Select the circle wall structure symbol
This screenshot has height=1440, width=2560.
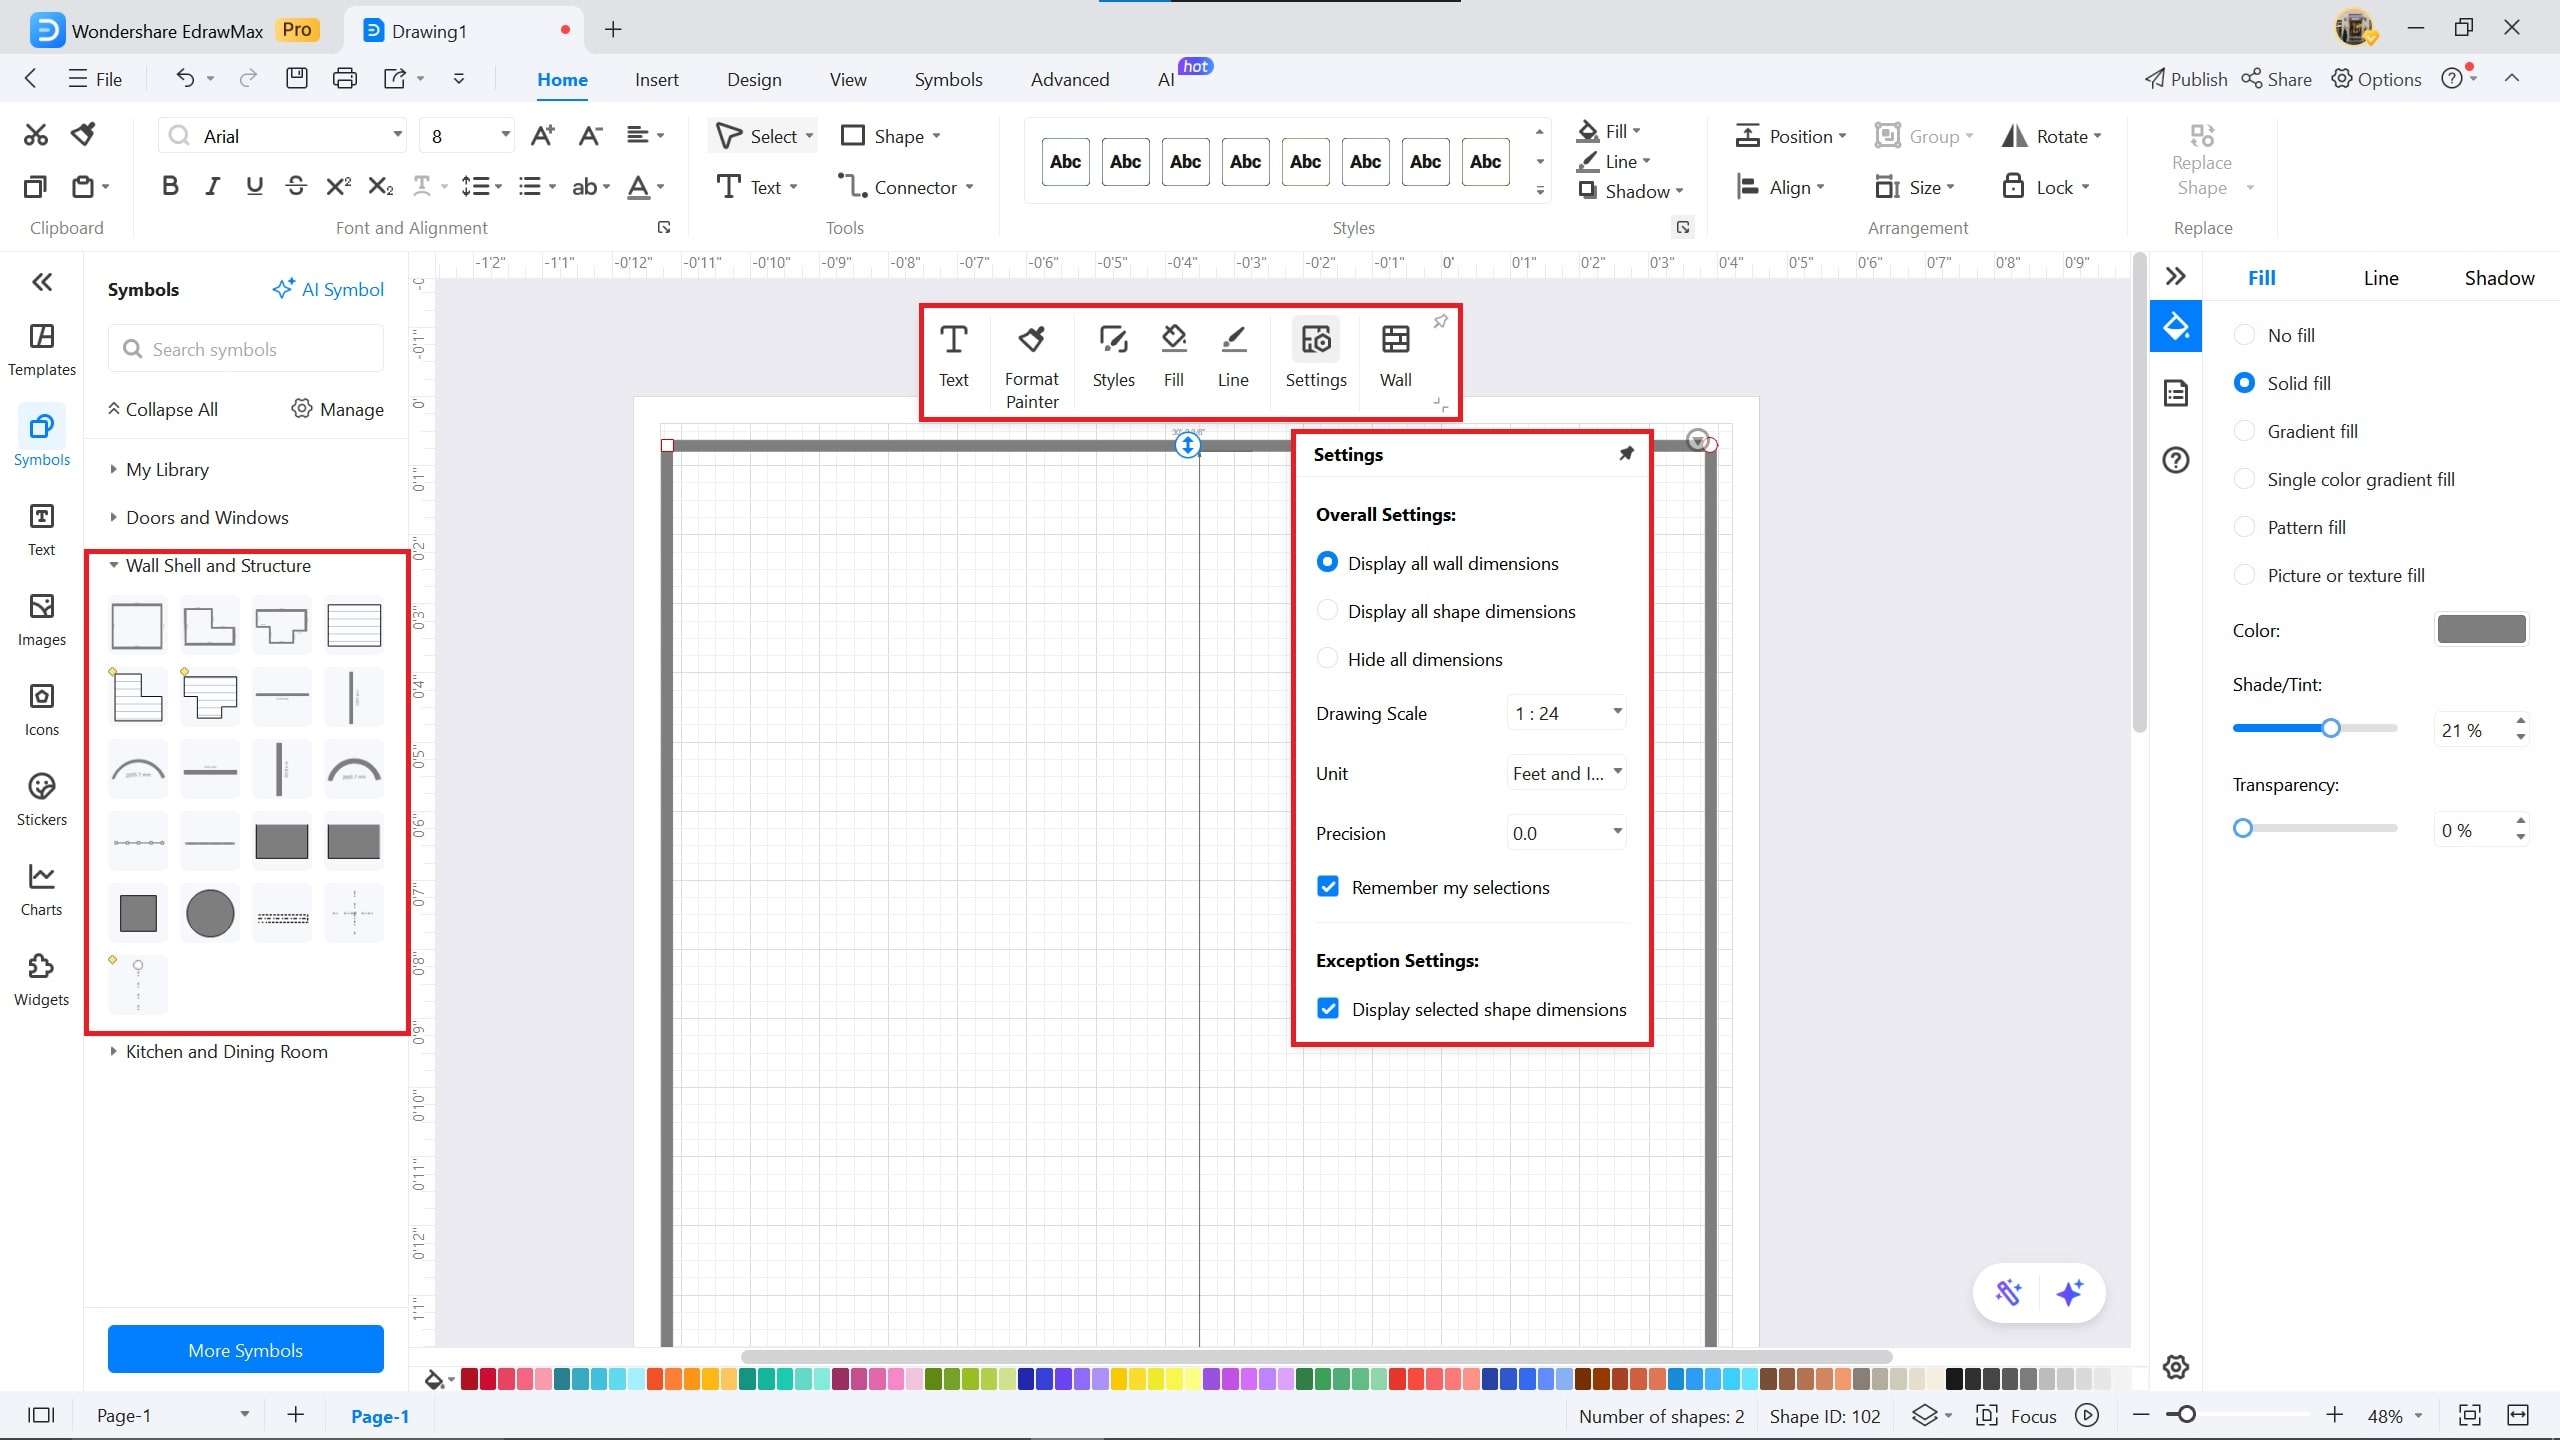210,913
